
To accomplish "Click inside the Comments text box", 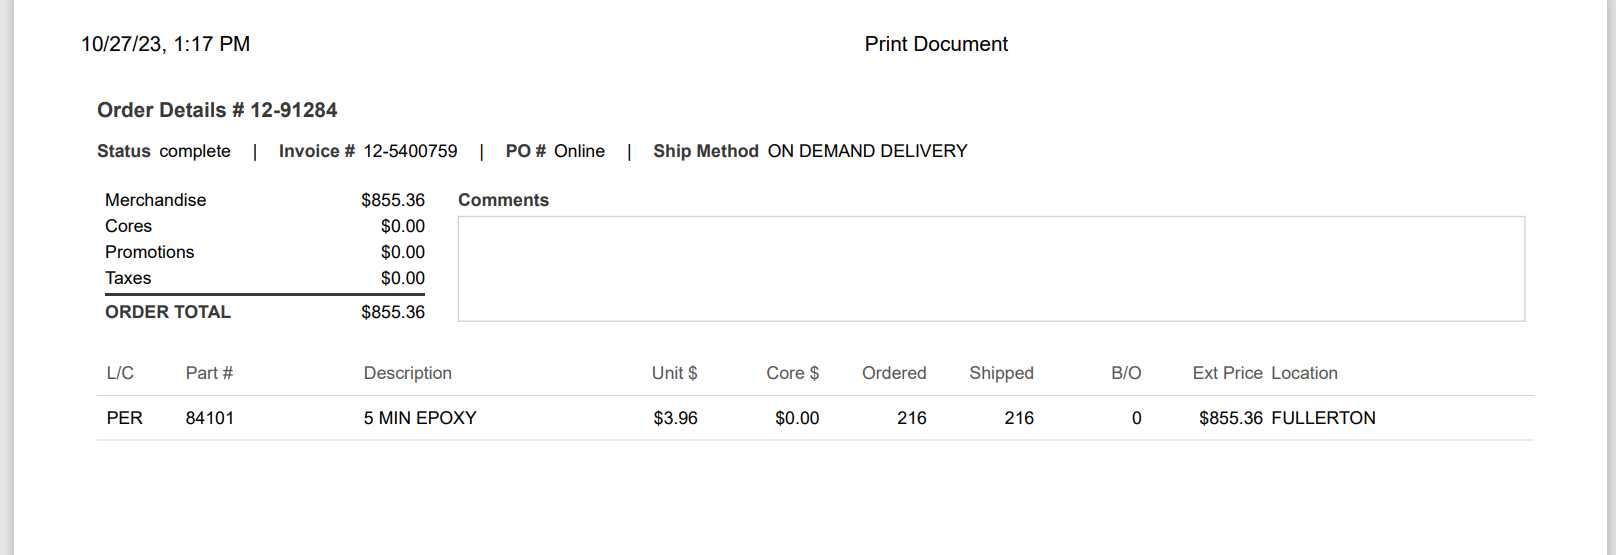I will coord(991,269).
